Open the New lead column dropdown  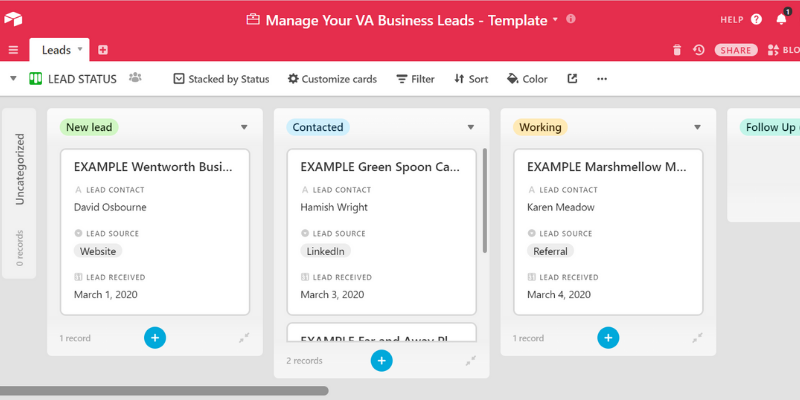244,127
